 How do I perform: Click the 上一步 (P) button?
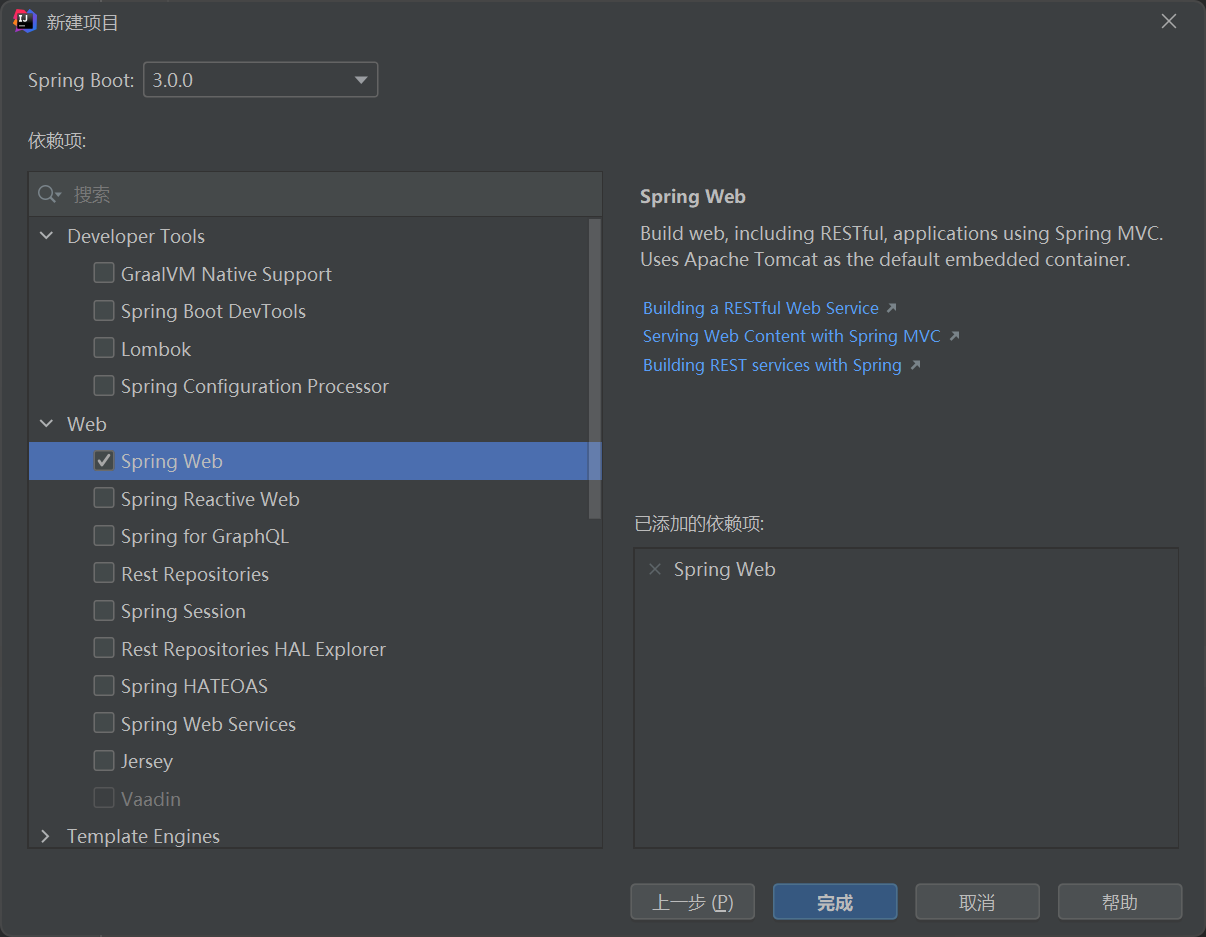click(692, 902)
